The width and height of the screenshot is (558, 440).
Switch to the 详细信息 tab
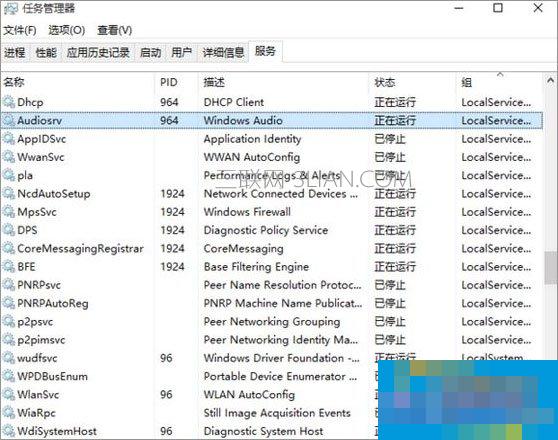pyautogui.click(x=223, y=53)
